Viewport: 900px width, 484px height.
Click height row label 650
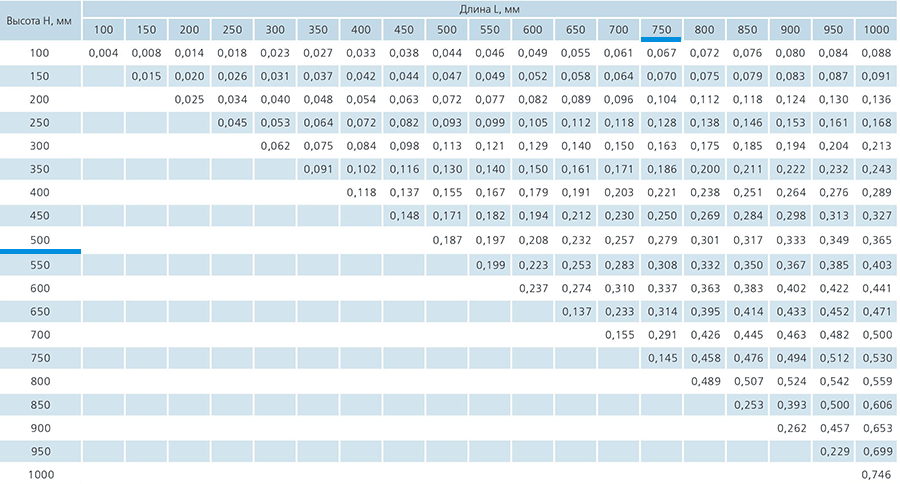[x=40, y=312]
